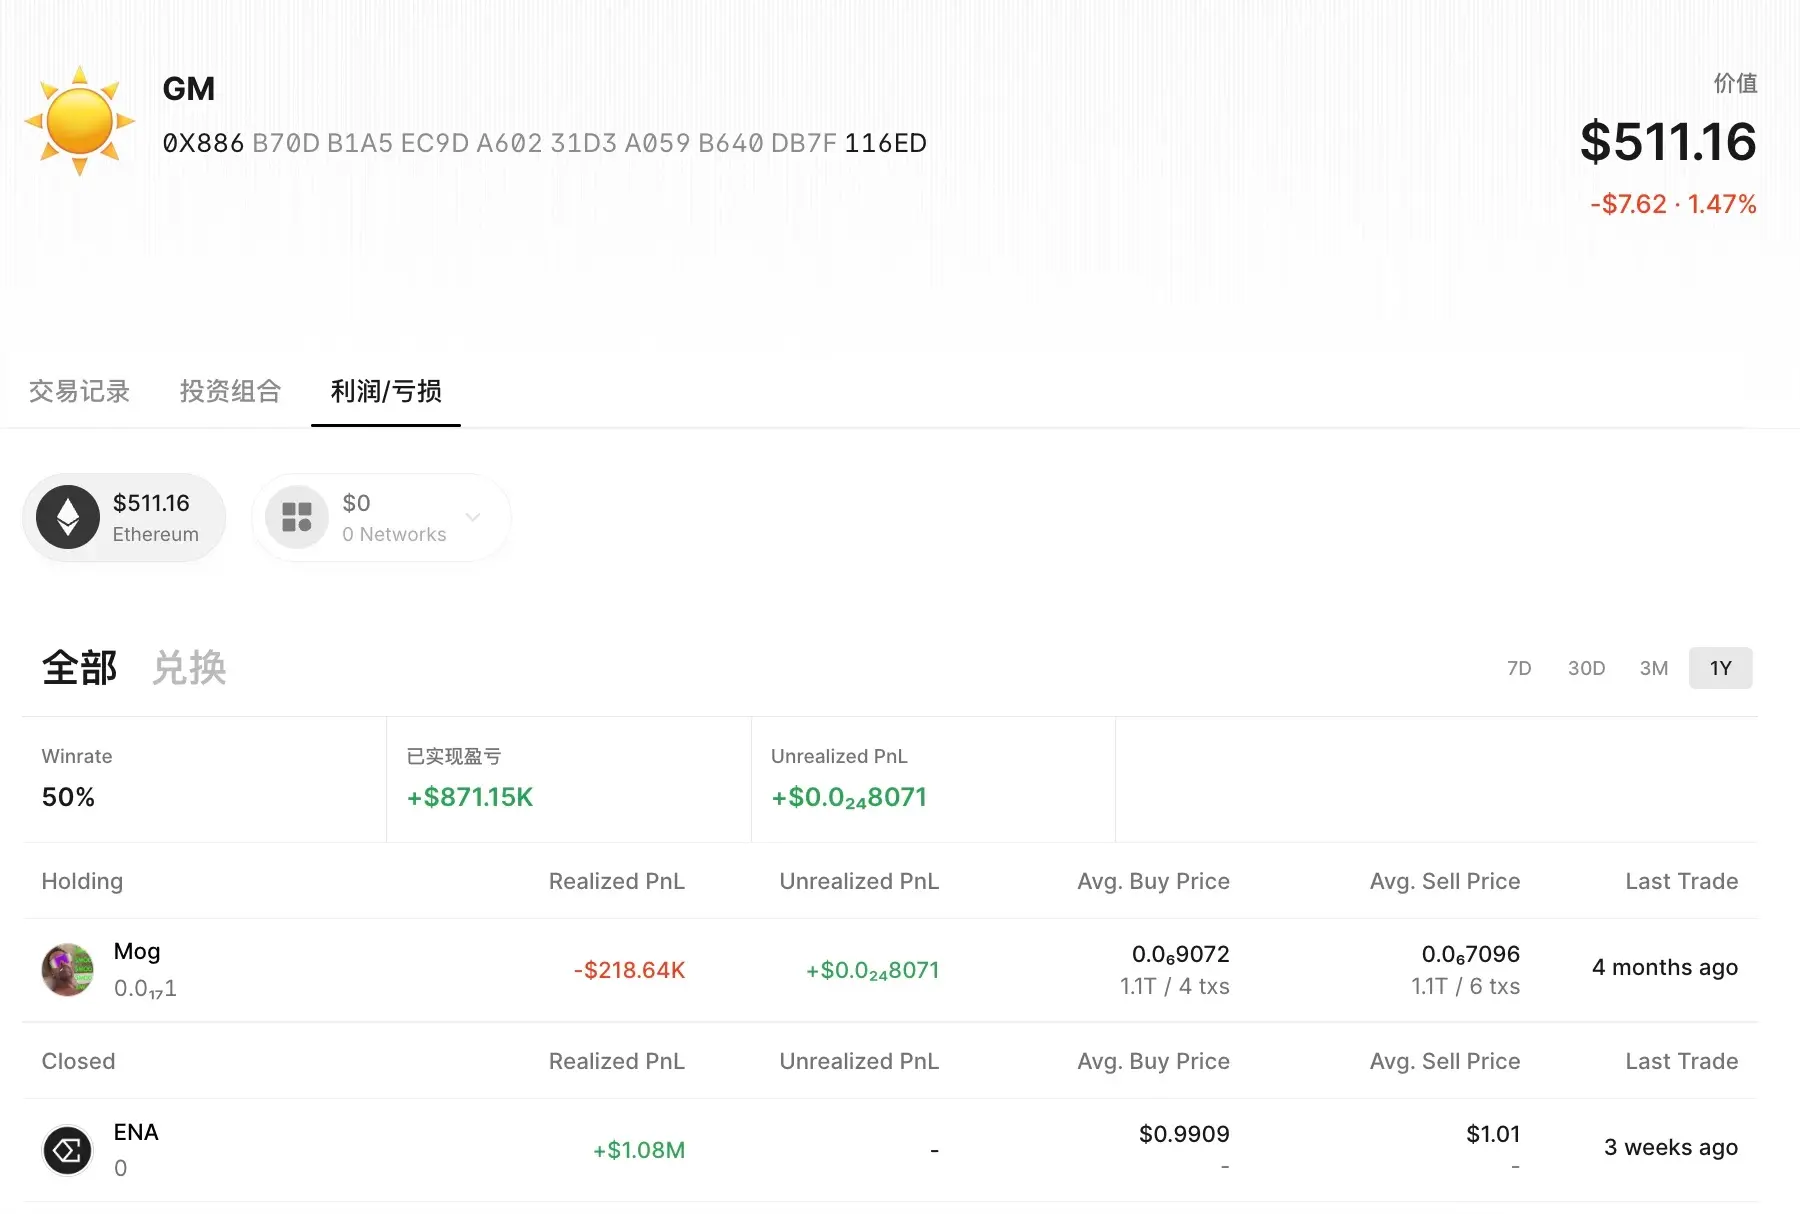Image resolution: width=1800 pixels, height=1214 pixels.
Task: Click the Realized PnL header in Holding table
Action: [616, 881]
